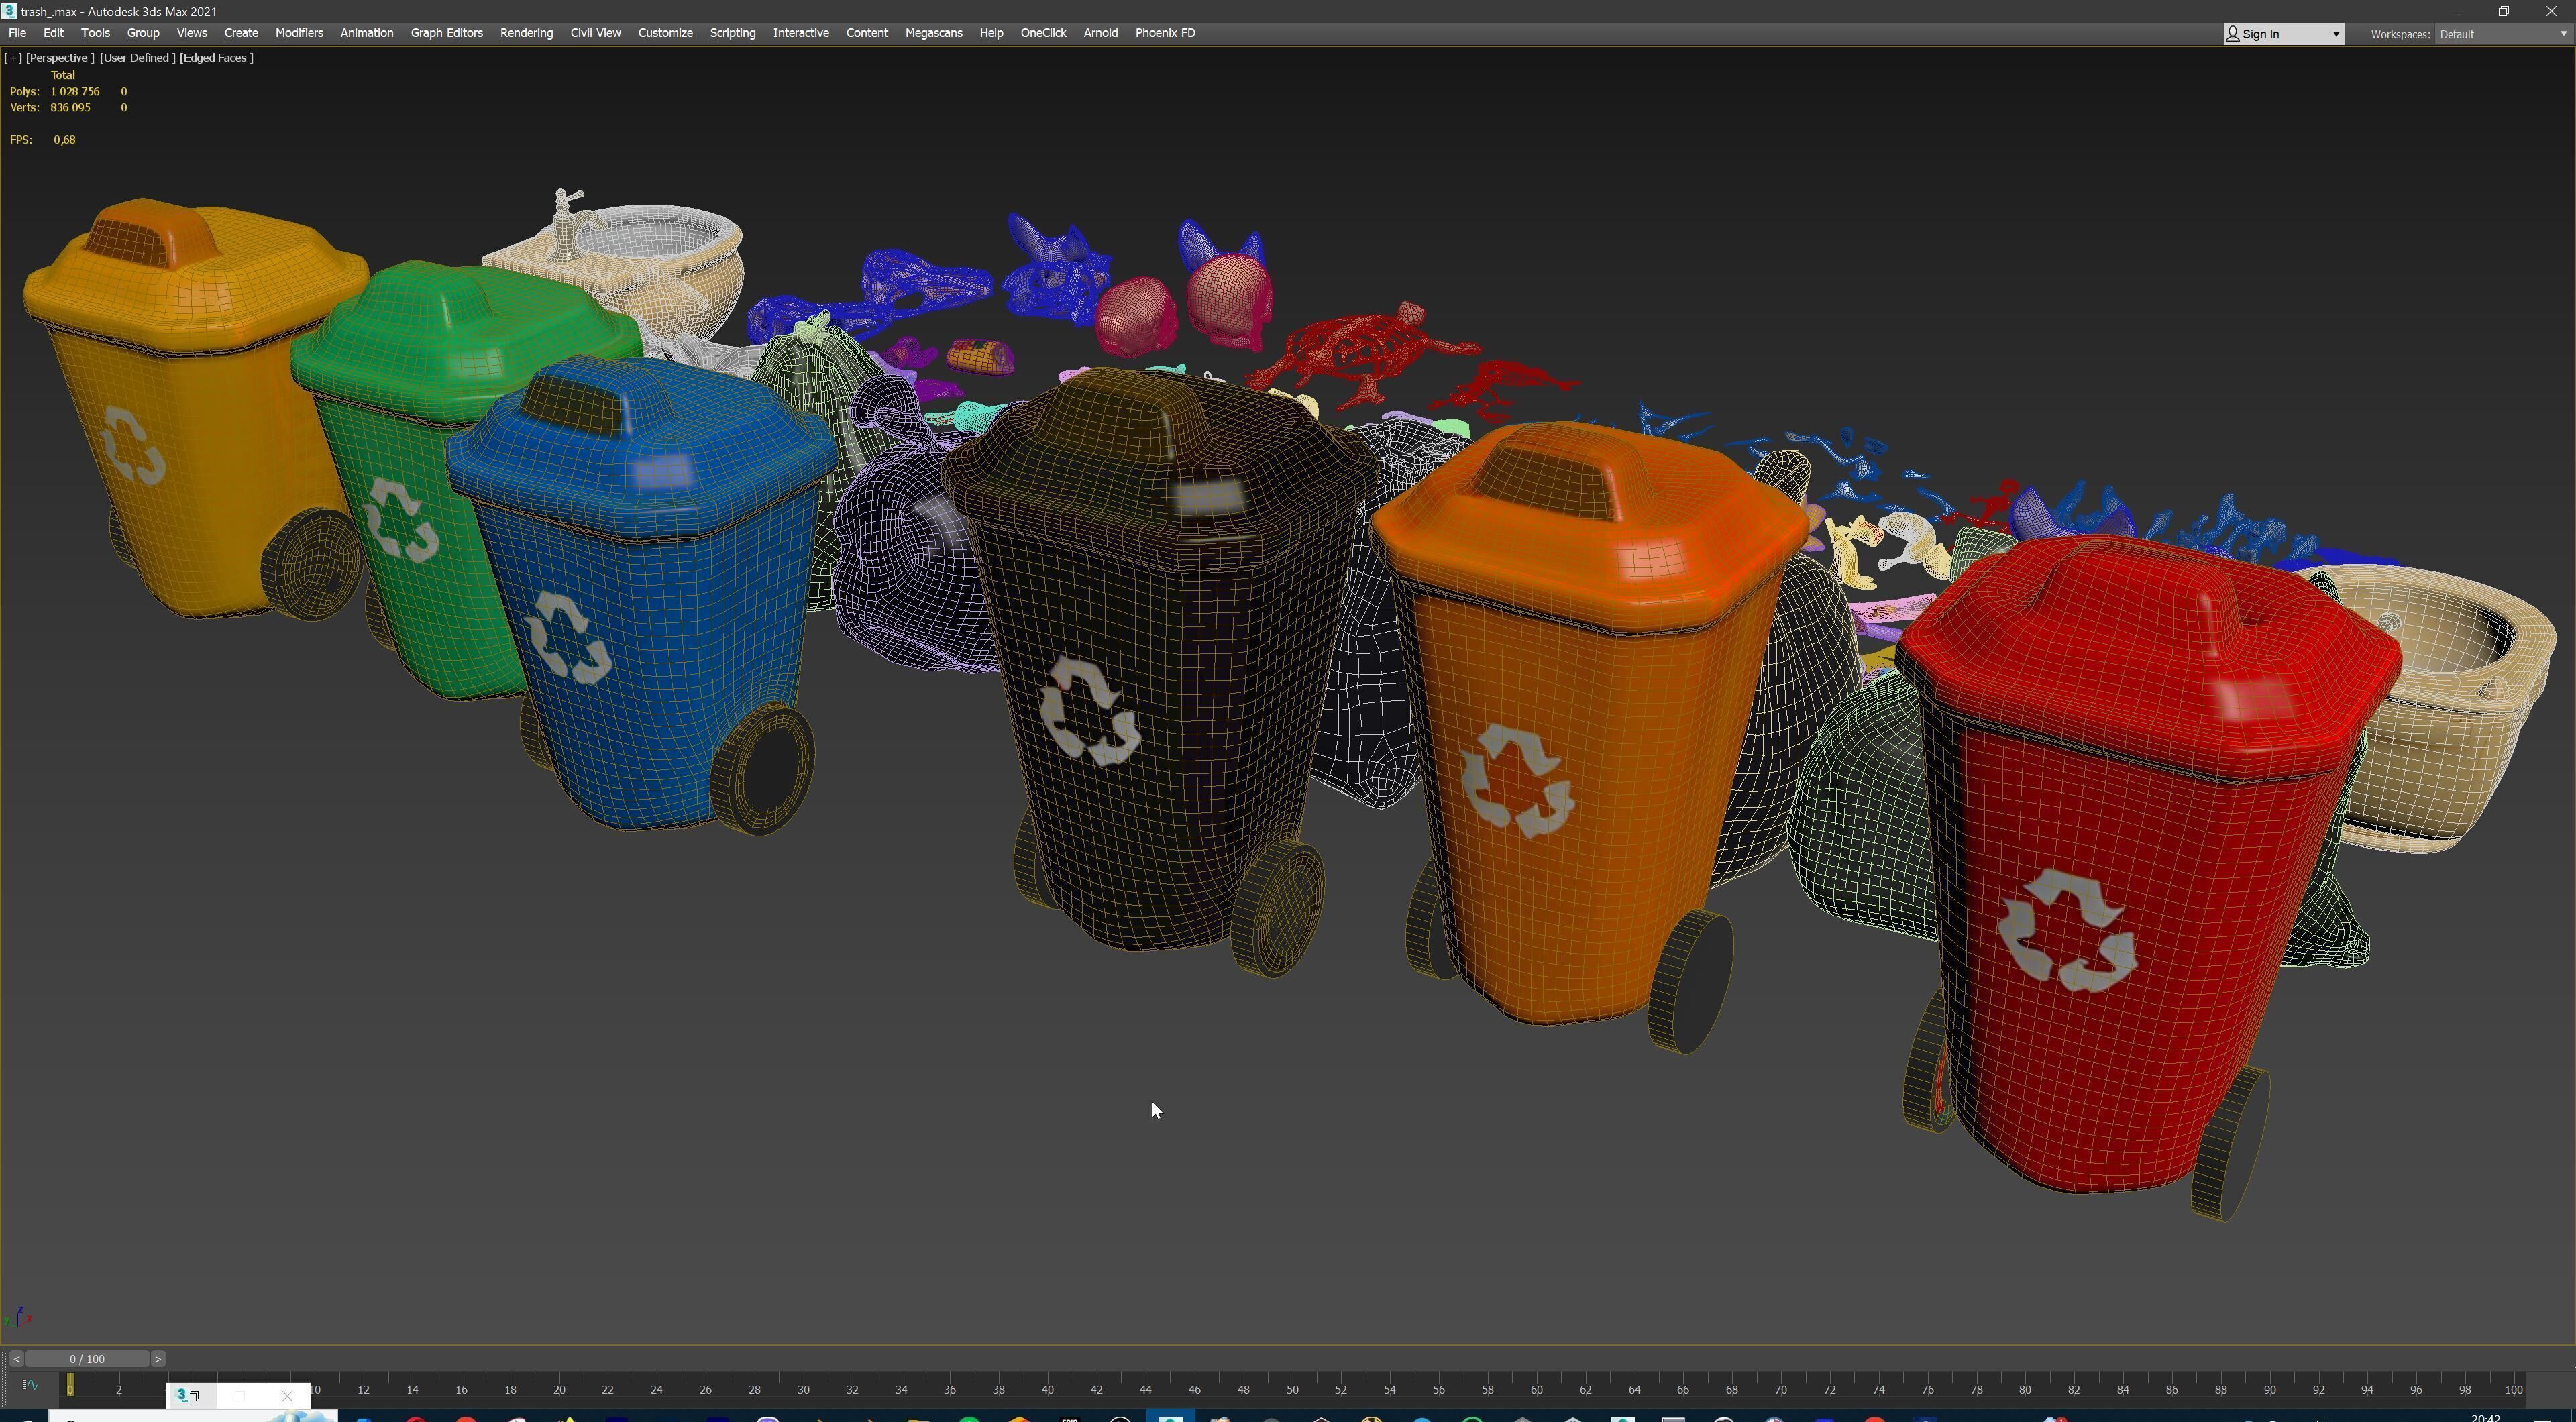
Task: Click the FPS value 0,68
Action: (65, 140)
